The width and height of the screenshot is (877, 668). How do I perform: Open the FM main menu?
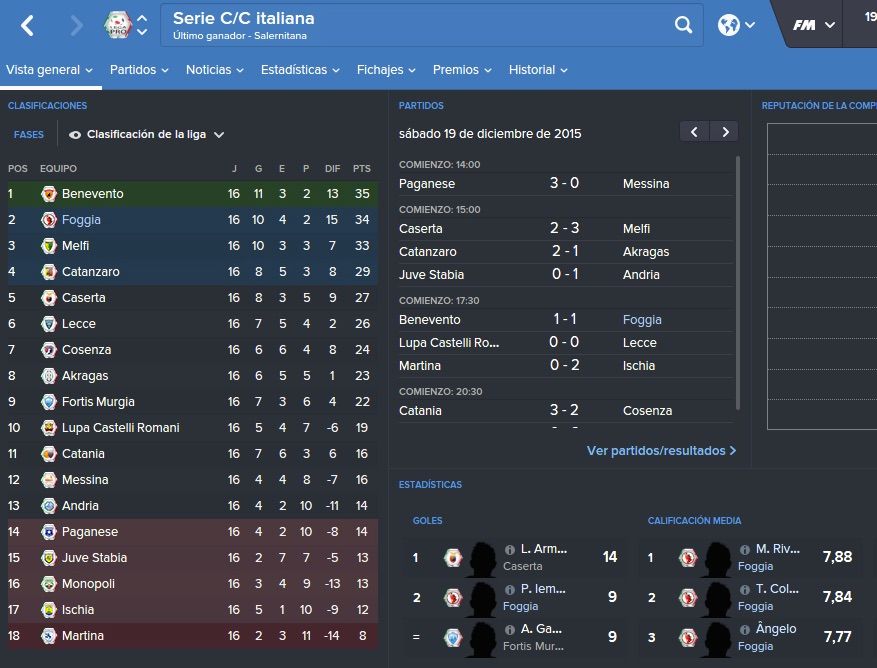[814, 25]
